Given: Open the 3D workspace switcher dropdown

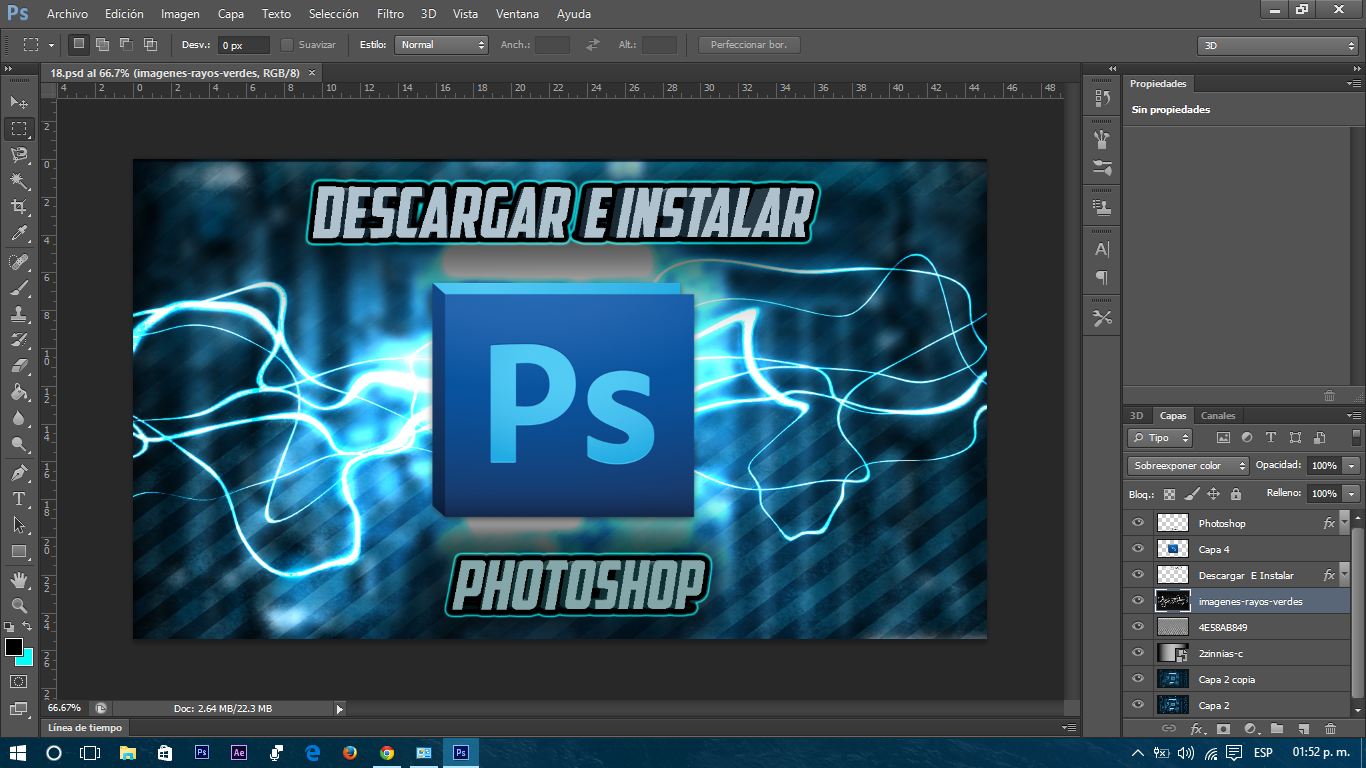Looking at the screenshot, I should [1277, 46].
